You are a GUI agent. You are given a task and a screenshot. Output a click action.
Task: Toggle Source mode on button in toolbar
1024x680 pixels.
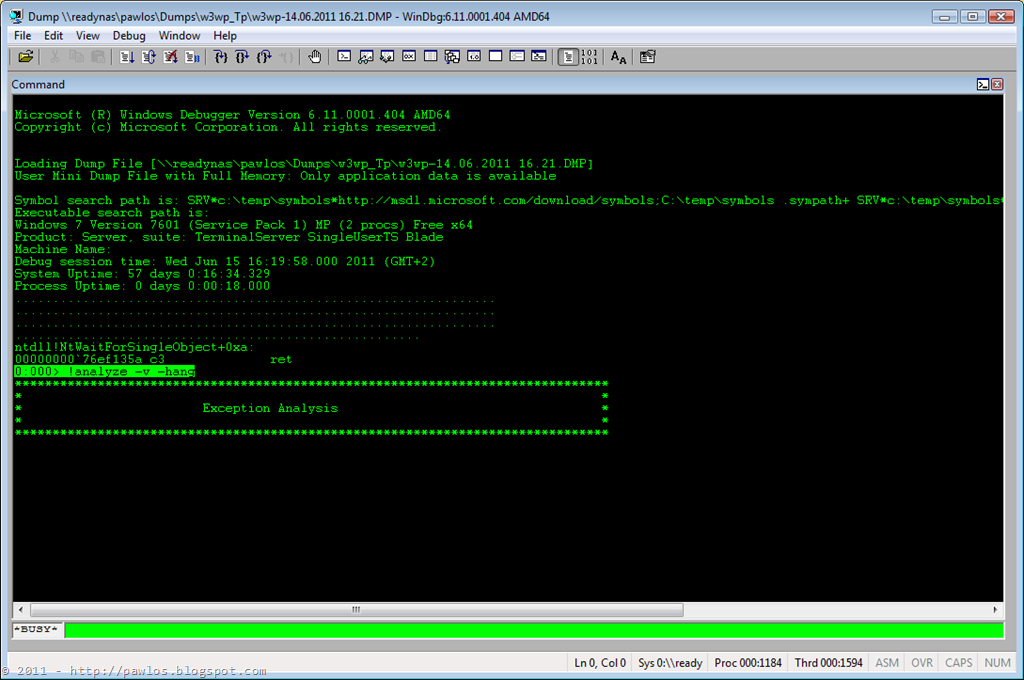click(x=568, y=57)
